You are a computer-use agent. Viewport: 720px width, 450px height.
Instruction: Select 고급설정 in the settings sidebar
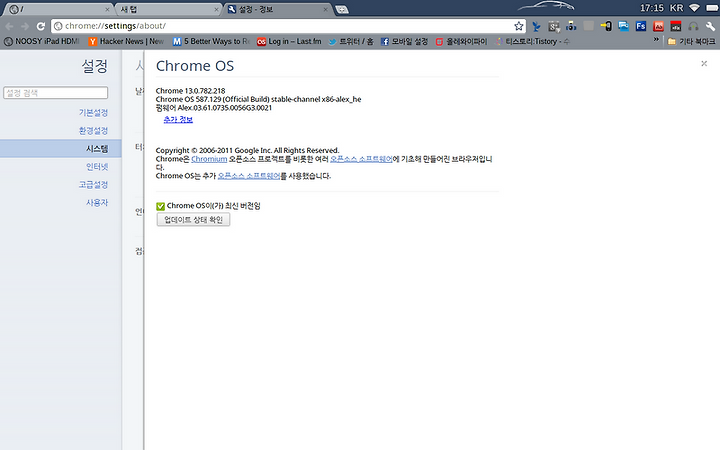click(x=93, y=184)
